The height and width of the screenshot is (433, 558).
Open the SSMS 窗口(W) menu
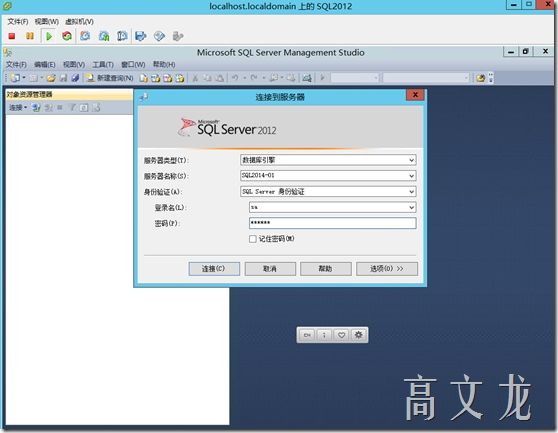pos(133,65)
